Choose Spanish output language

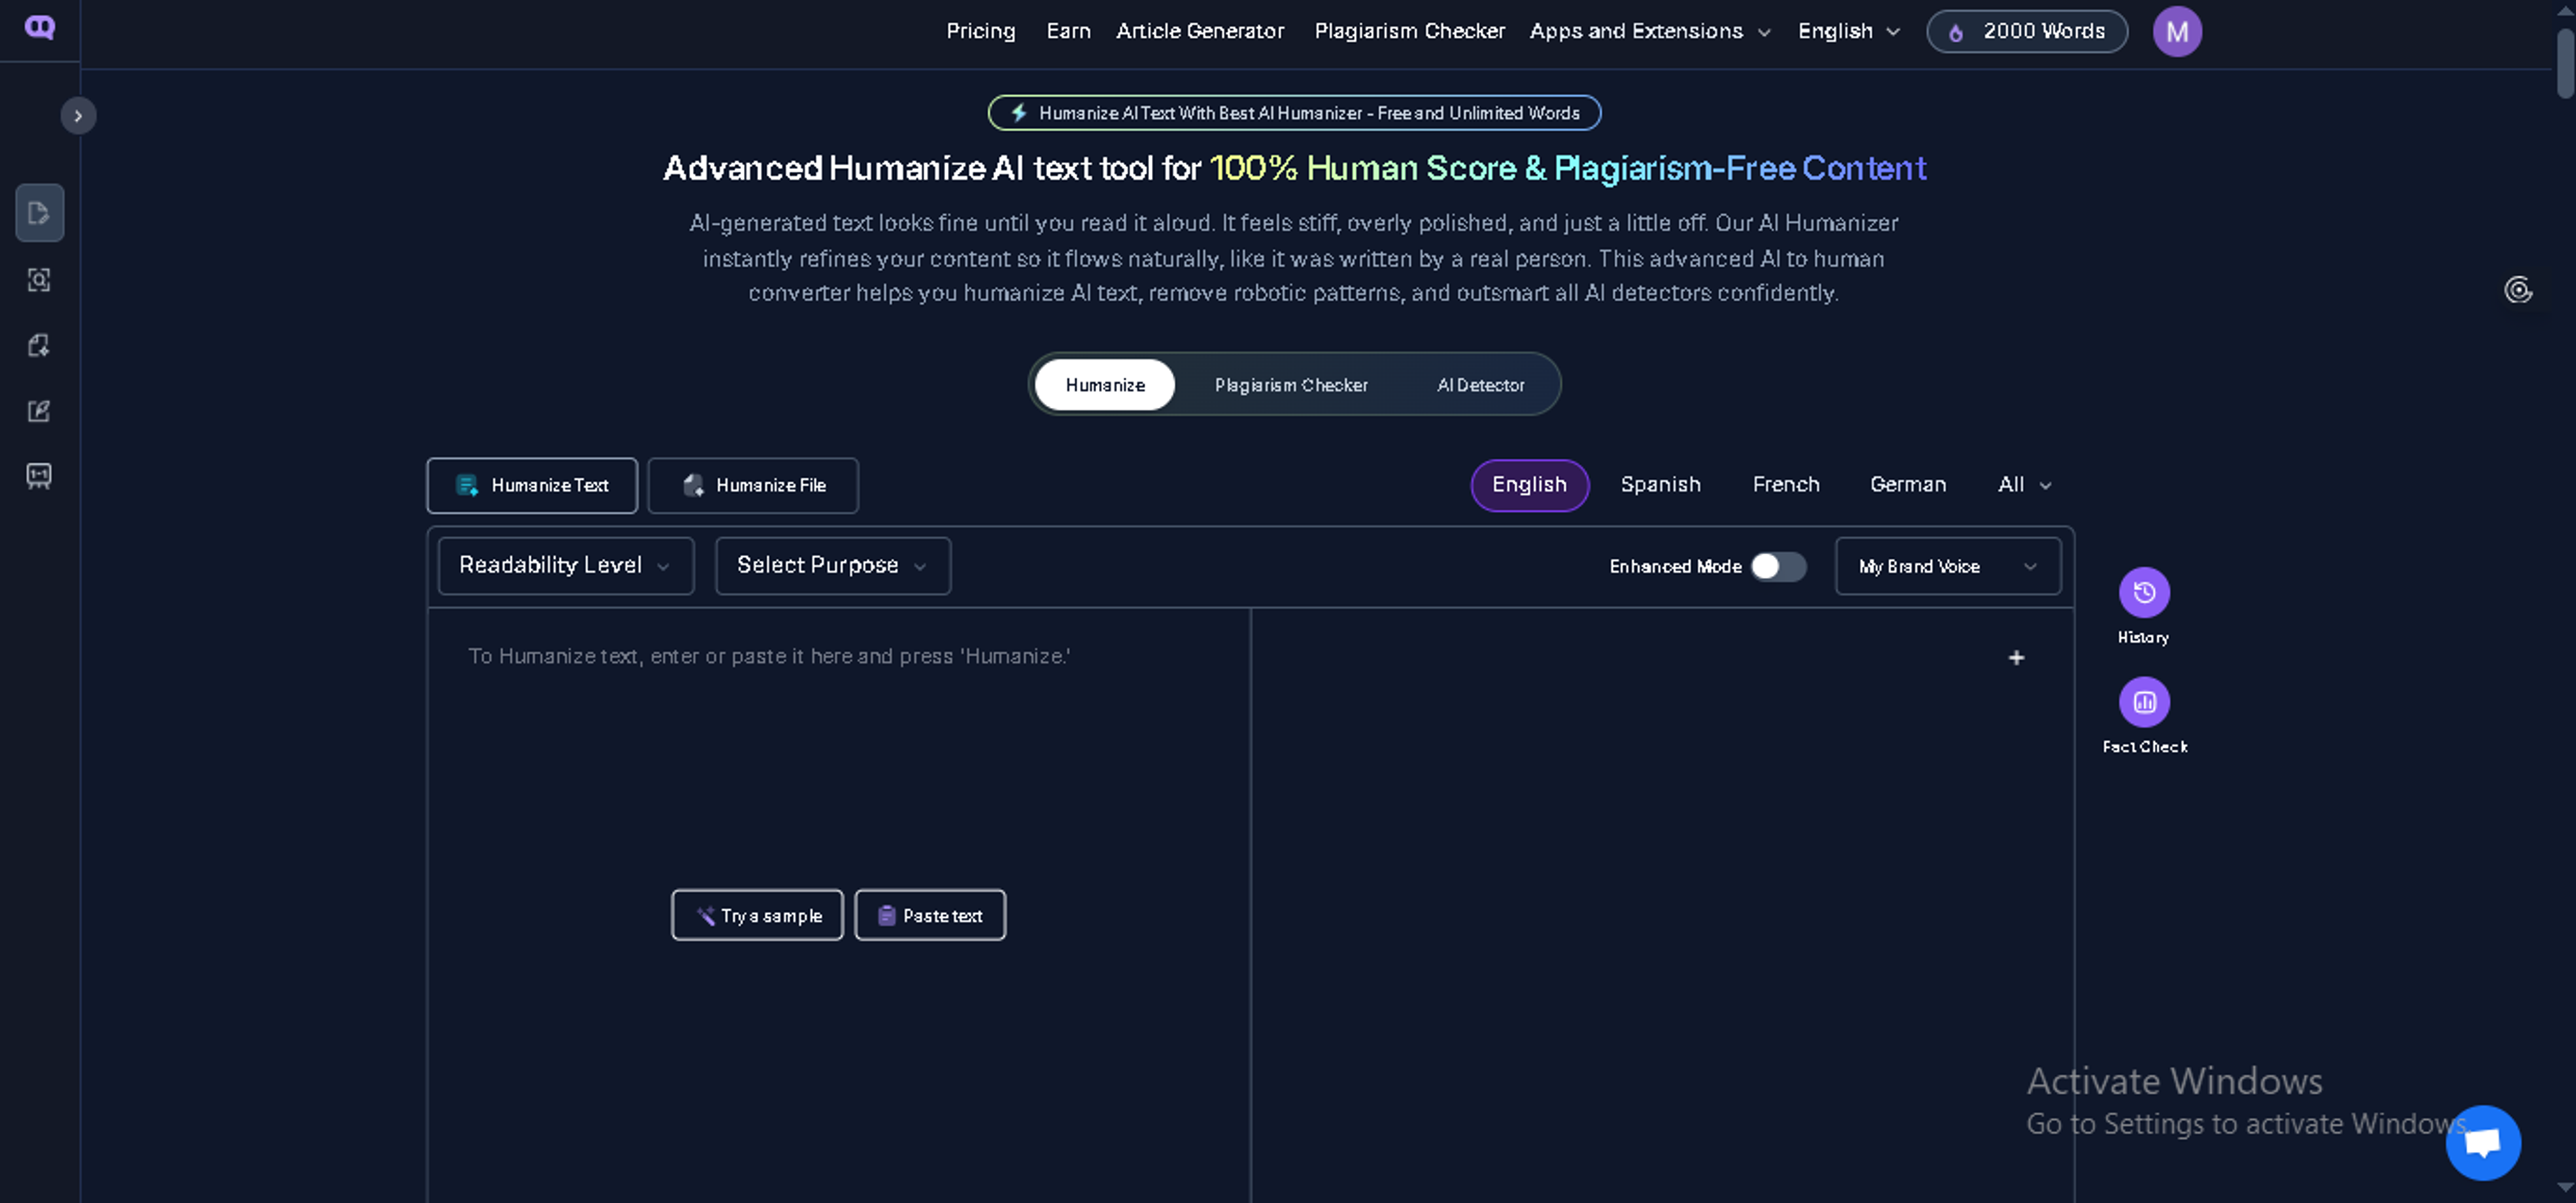pos(1660,485)
